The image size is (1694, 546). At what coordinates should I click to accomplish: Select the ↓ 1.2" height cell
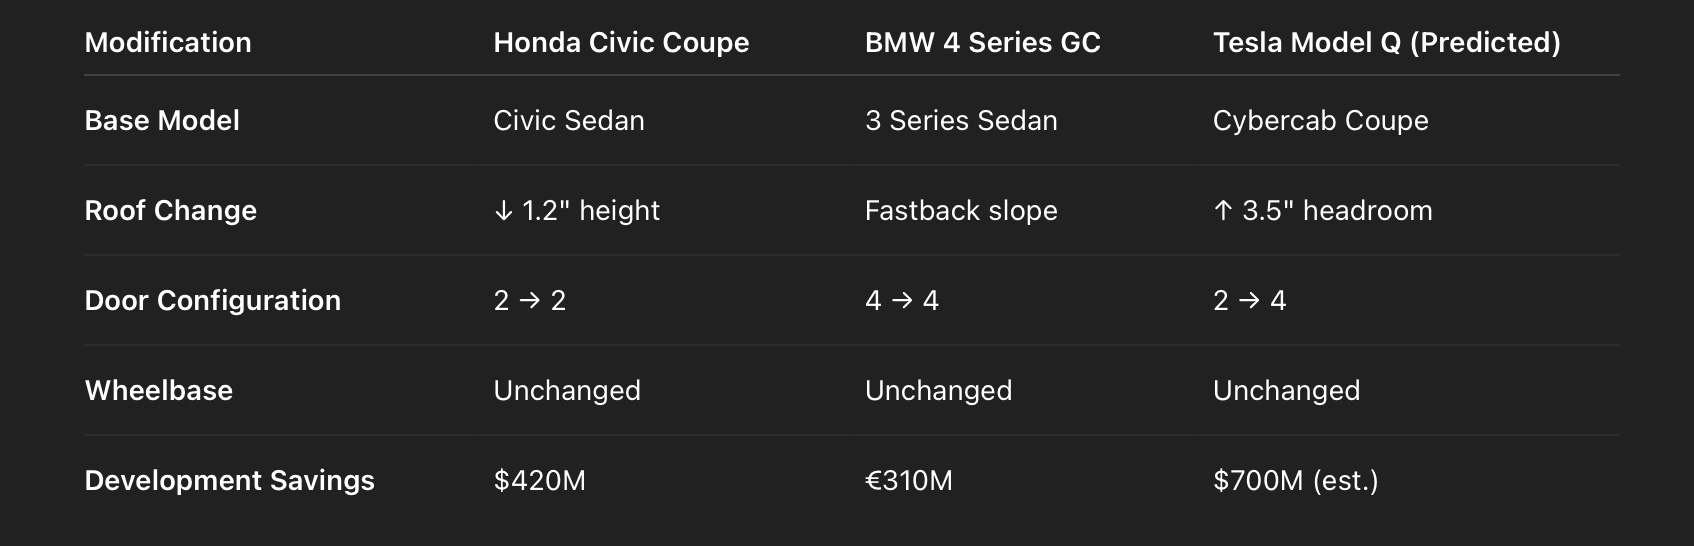pyautogui.click(x=577, y=210)
